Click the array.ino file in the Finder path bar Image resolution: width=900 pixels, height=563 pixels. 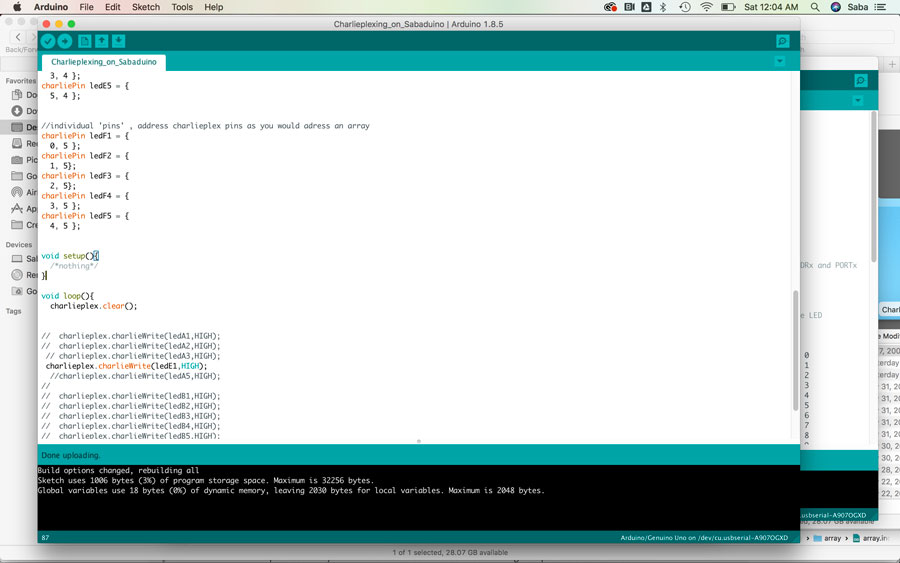pyautogui.click(x=870, y=538)
